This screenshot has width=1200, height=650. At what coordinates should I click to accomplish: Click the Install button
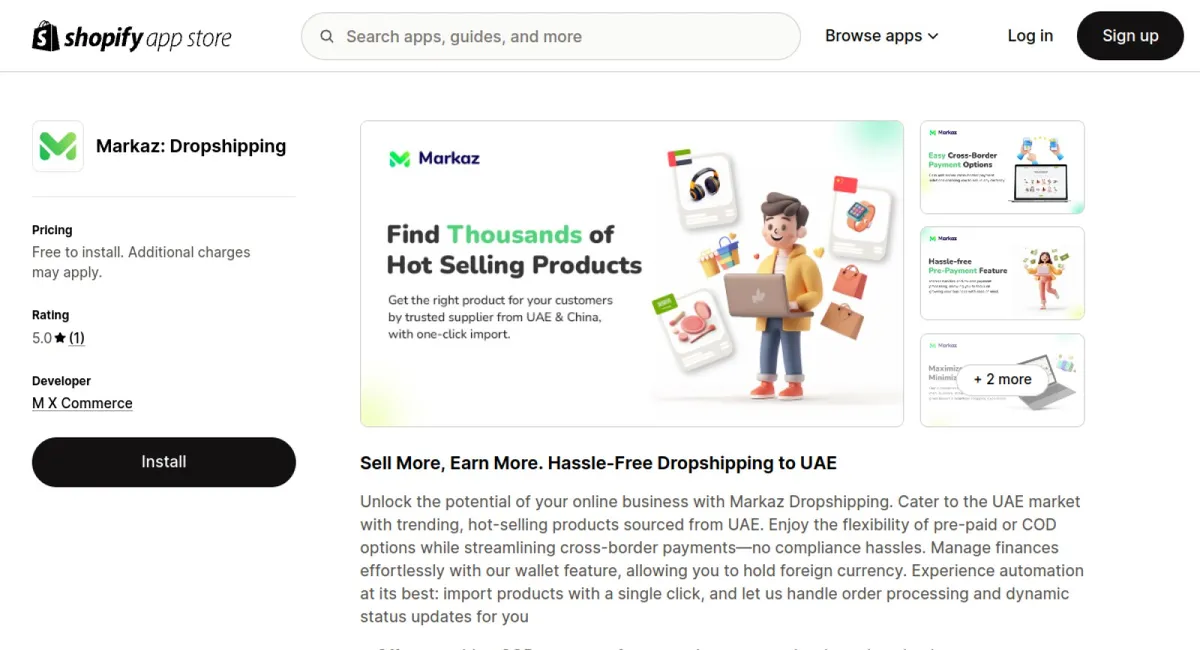[163, 462]
